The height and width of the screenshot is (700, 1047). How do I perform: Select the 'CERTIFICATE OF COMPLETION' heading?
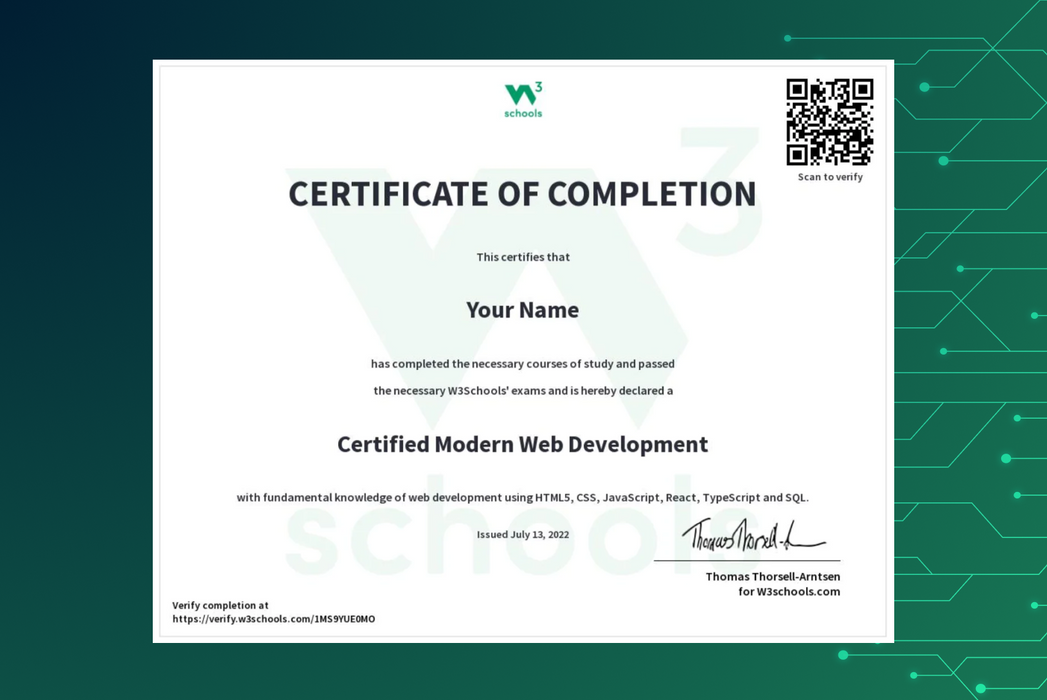[x=521, y=195]
